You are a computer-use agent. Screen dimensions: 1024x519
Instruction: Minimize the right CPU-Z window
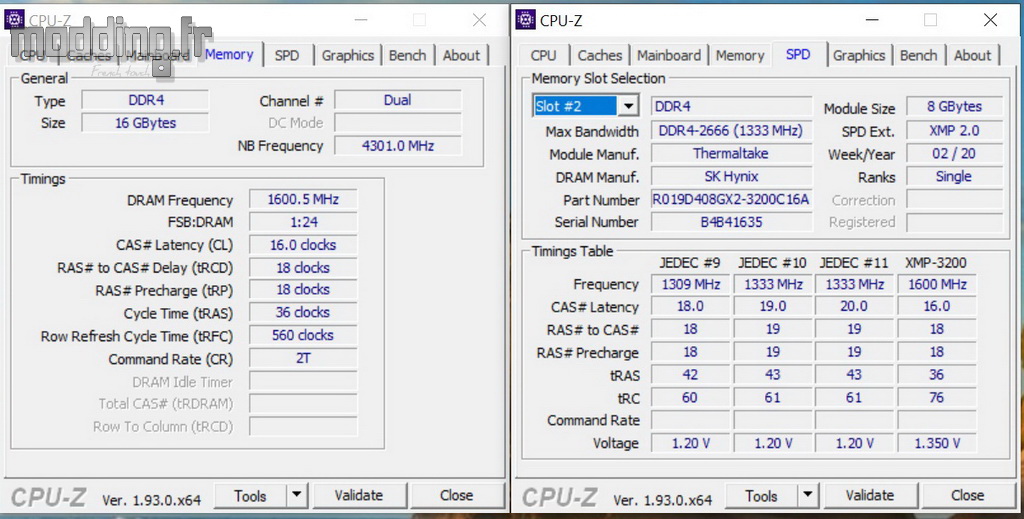pyautogui.click(x=872, y=20)
